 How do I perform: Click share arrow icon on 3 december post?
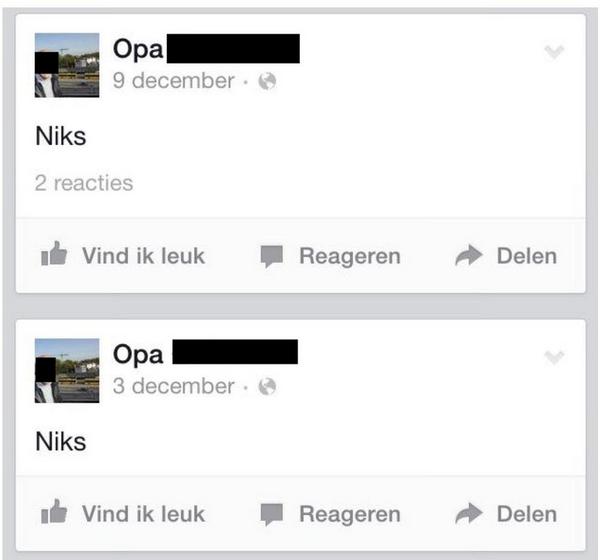pos(469,513)
